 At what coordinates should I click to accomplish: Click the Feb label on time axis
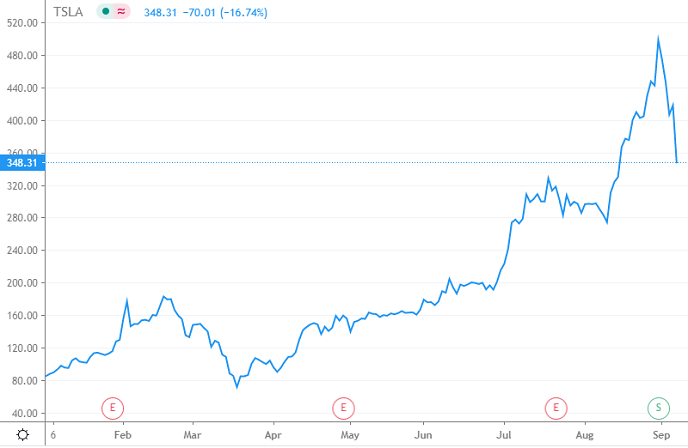click(x=122, y=435)
